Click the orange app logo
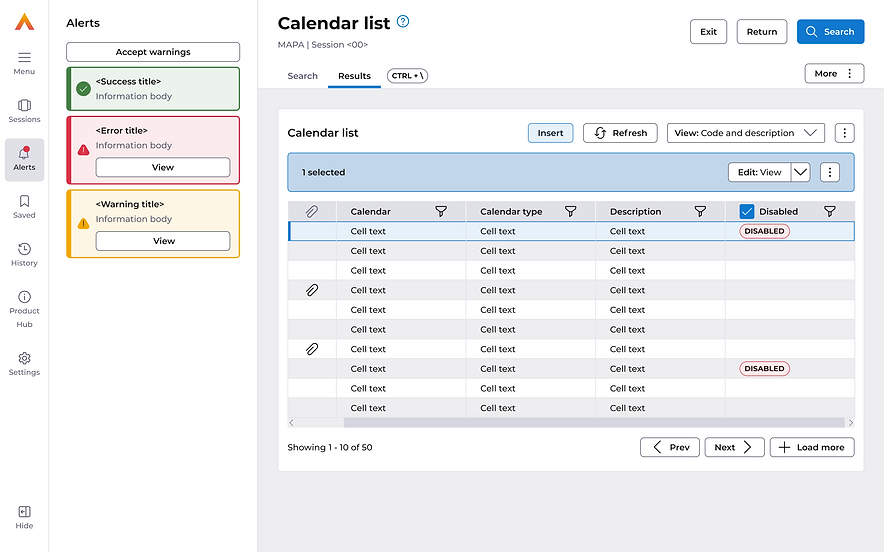Viewport: 884px width, 552px height. pos(24,22)
